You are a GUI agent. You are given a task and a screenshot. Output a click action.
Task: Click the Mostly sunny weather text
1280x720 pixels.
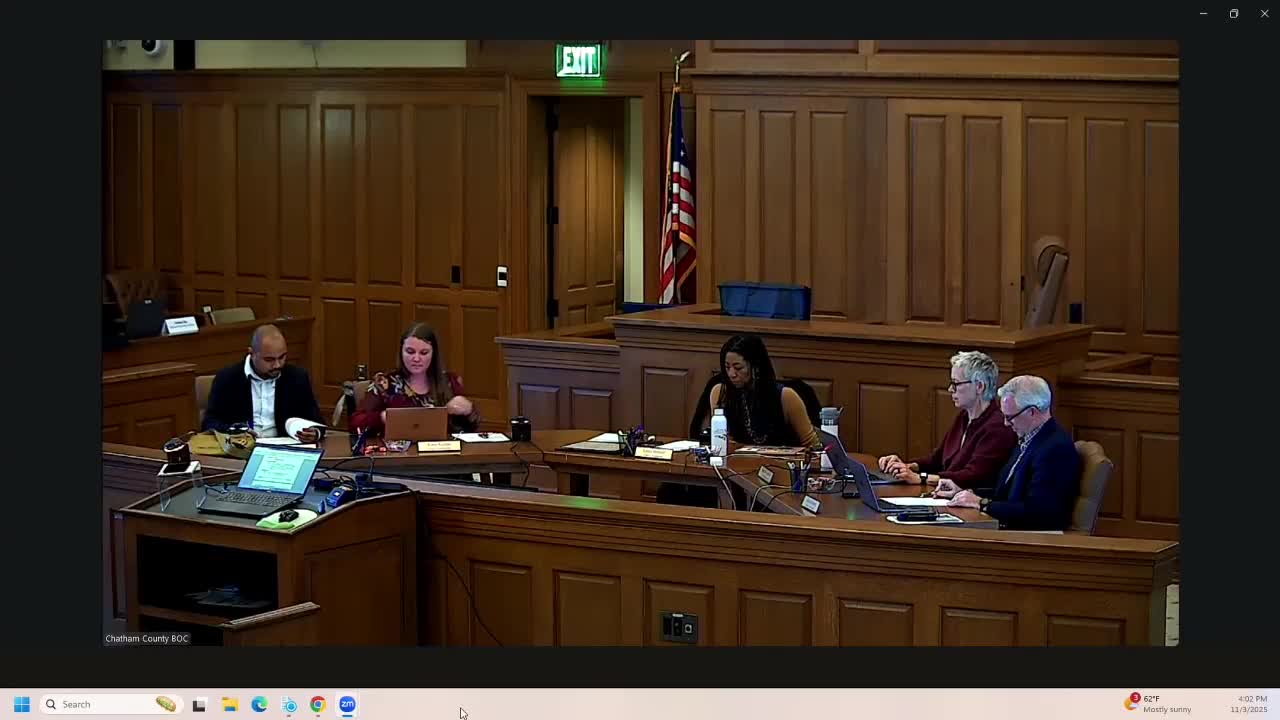coord(1166,709)
